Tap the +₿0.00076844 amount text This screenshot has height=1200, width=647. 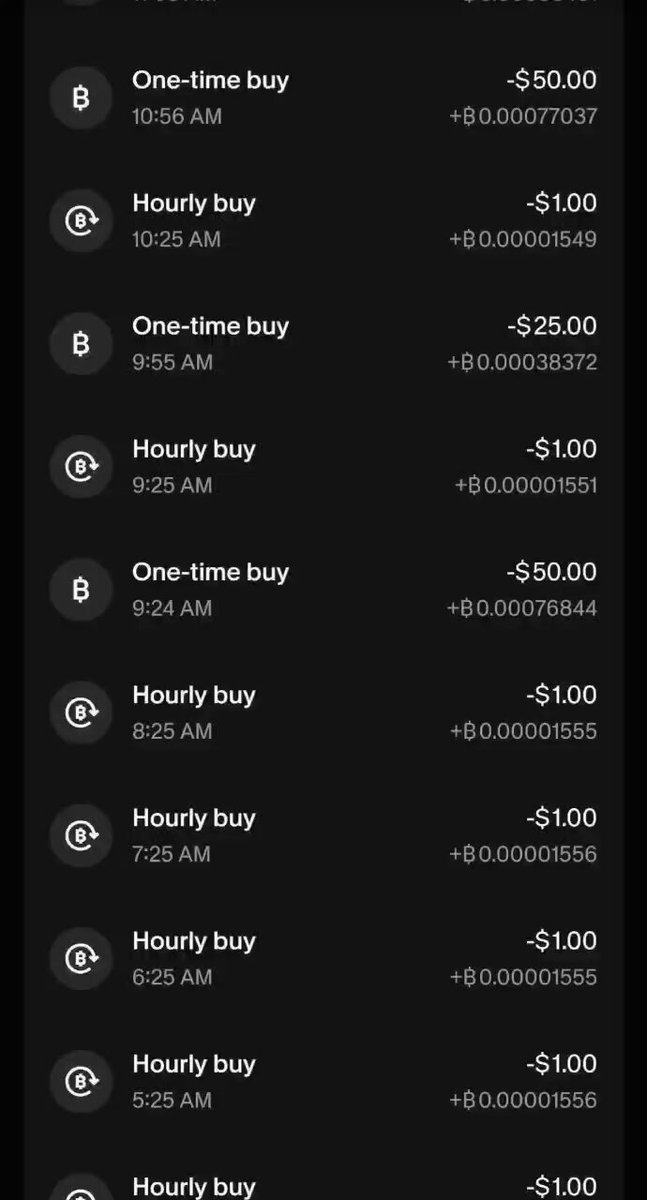click(x=522, y=608)
